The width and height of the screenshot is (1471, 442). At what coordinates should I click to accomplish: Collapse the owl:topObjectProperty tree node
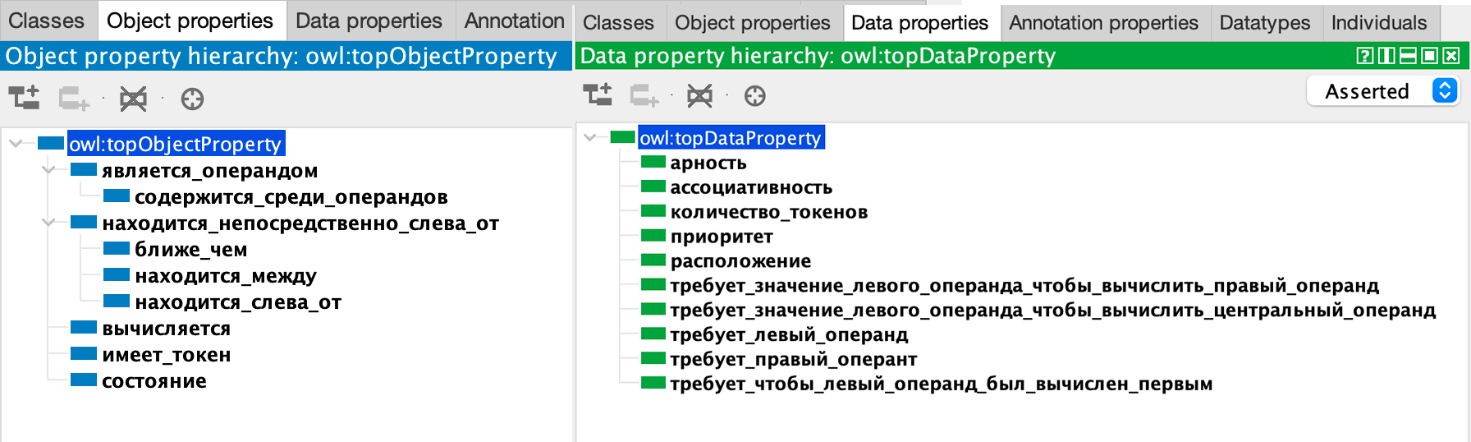coord(15,144)
